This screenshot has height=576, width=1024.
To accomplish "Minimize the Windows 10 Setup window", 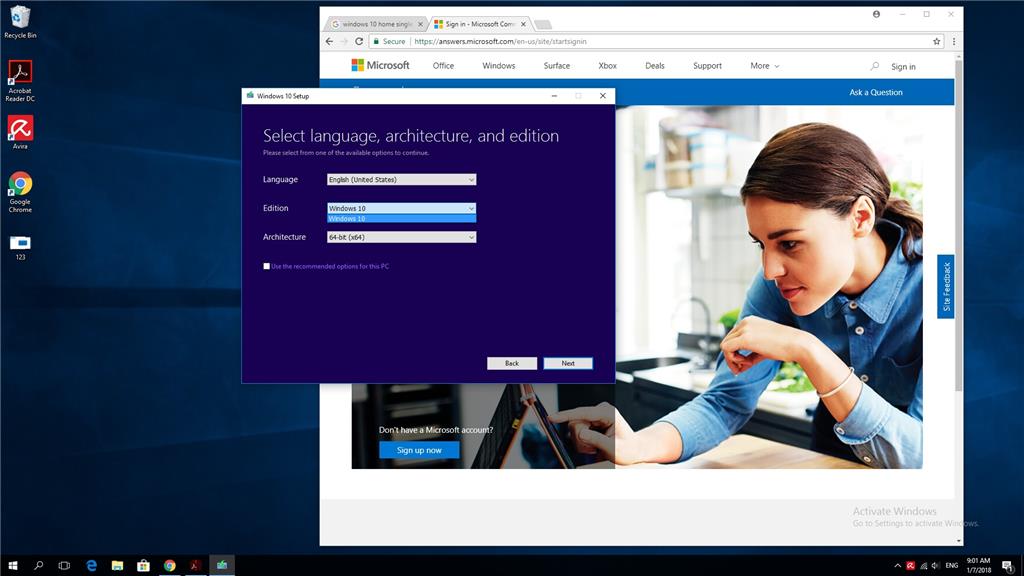I will [x=554, y=96].
